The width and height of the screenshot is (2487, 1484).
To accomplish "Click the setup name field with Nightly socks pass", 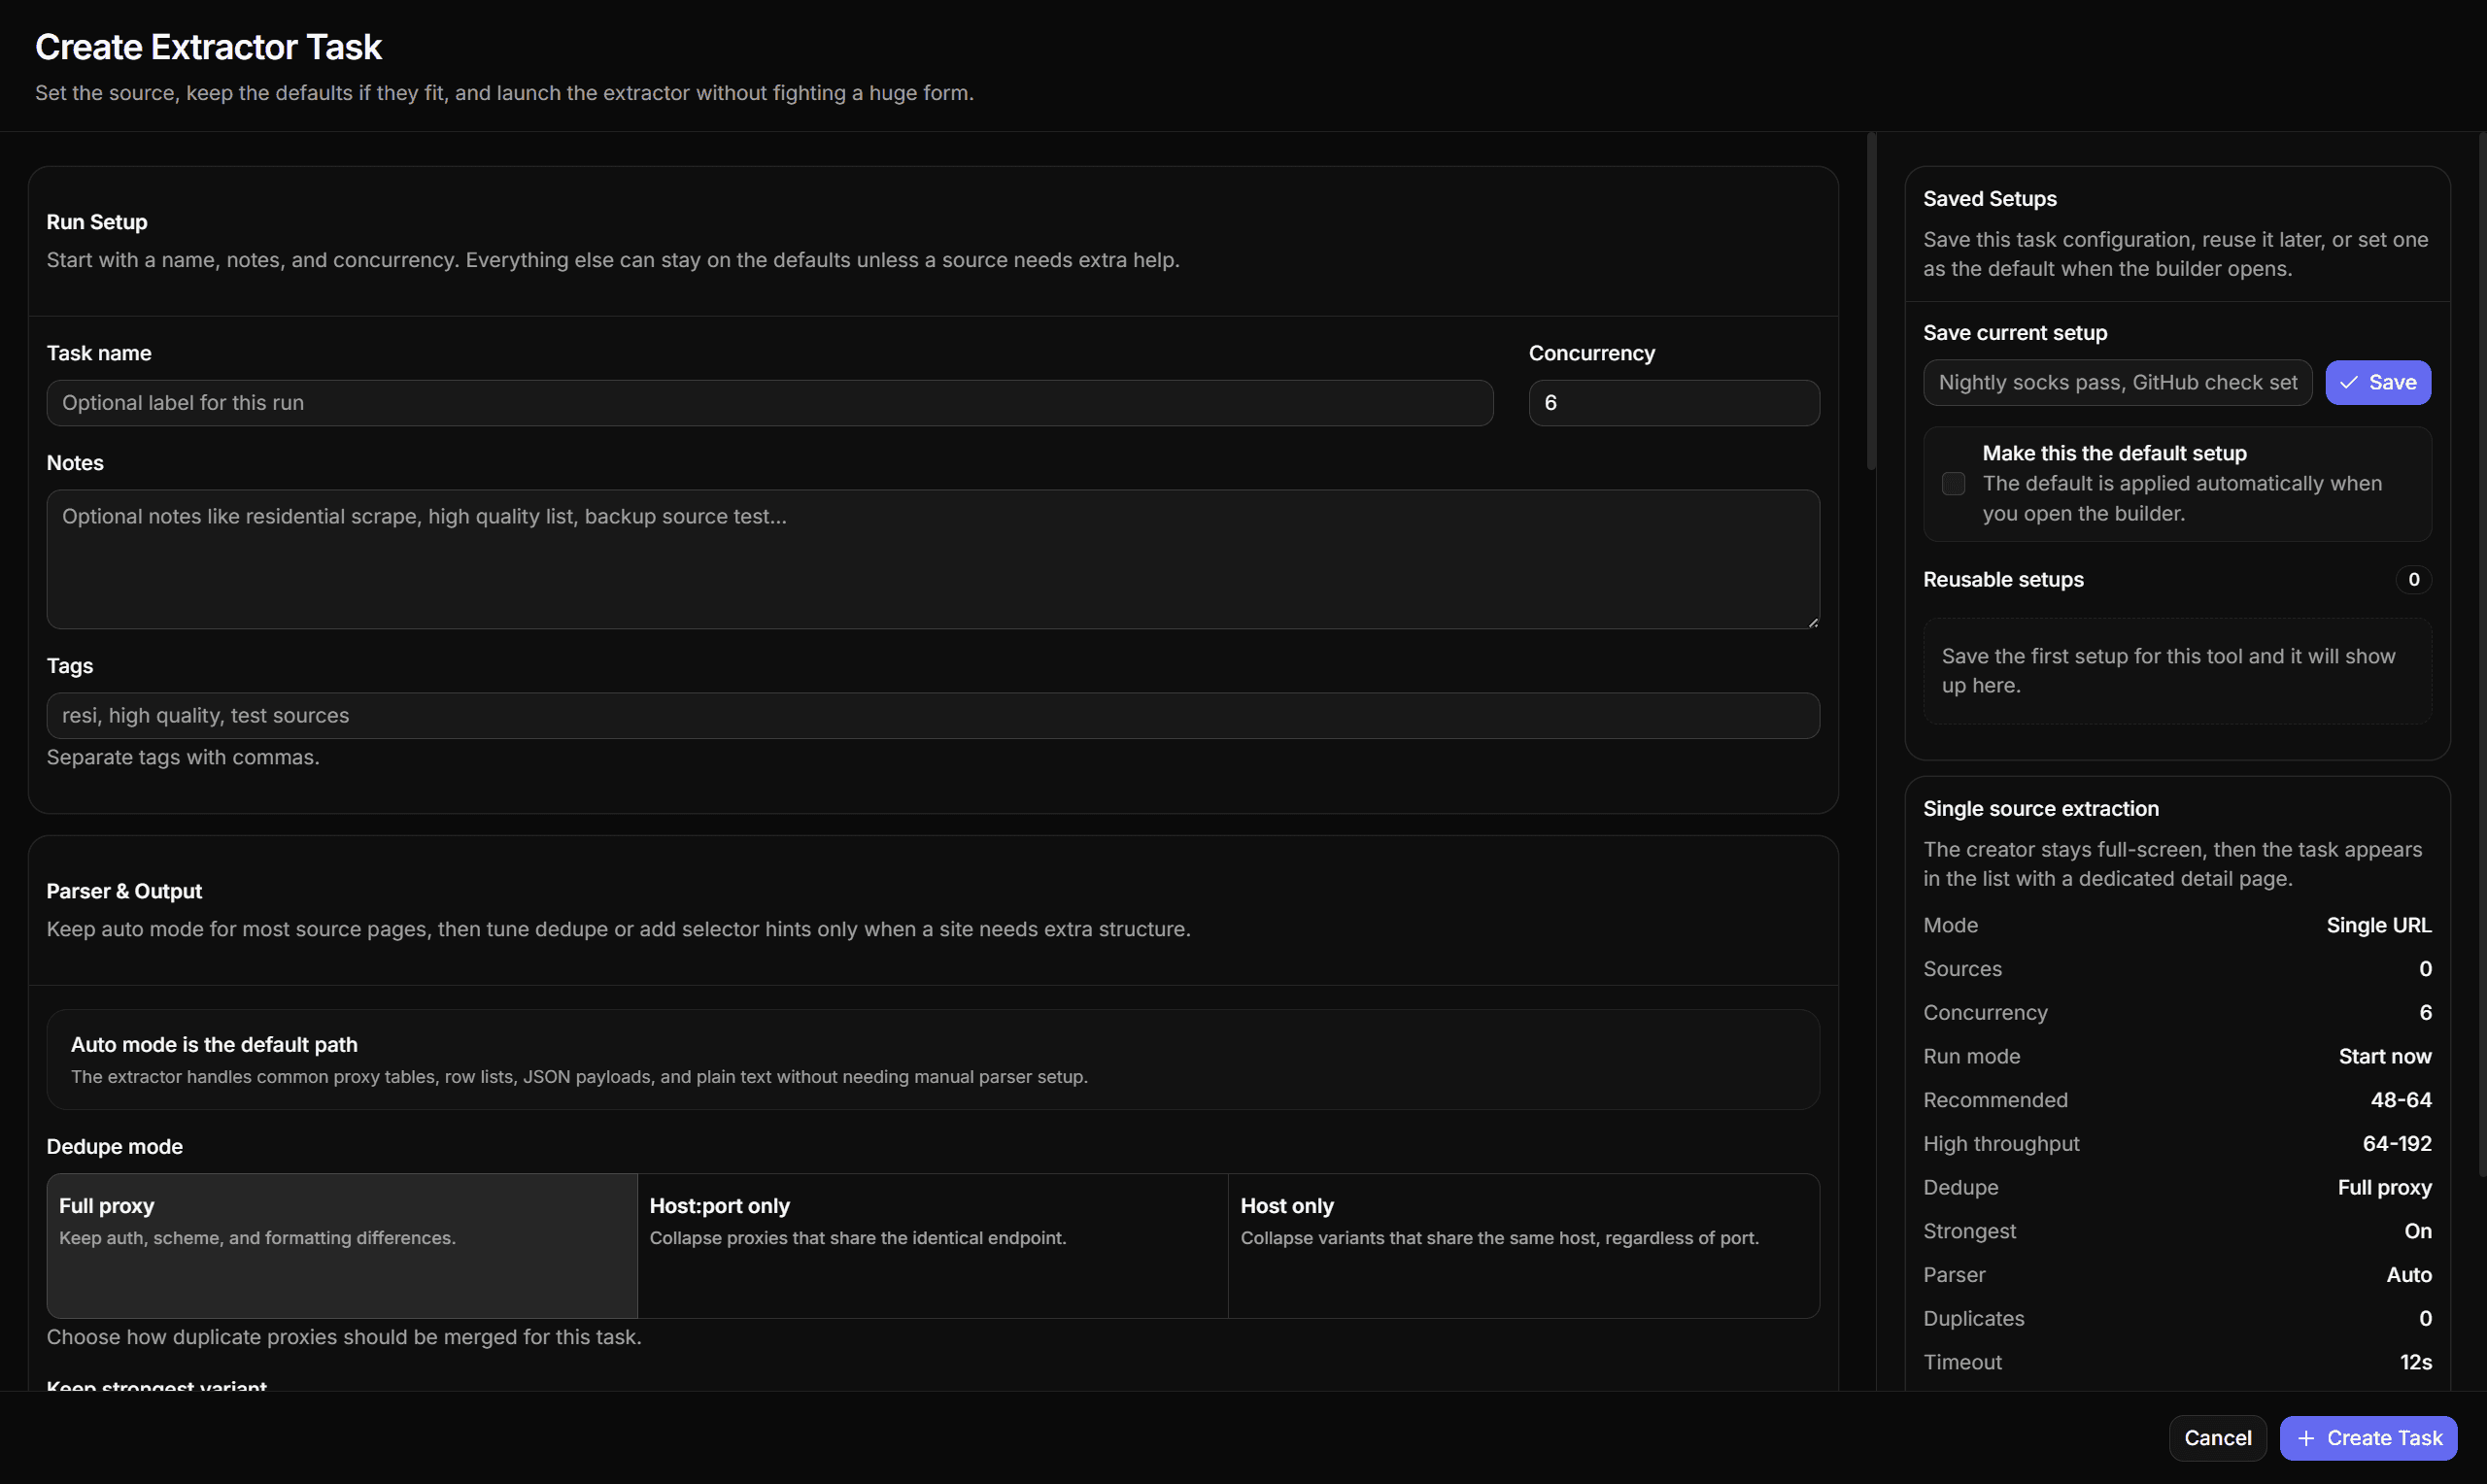I will [x=2116, y=382].
